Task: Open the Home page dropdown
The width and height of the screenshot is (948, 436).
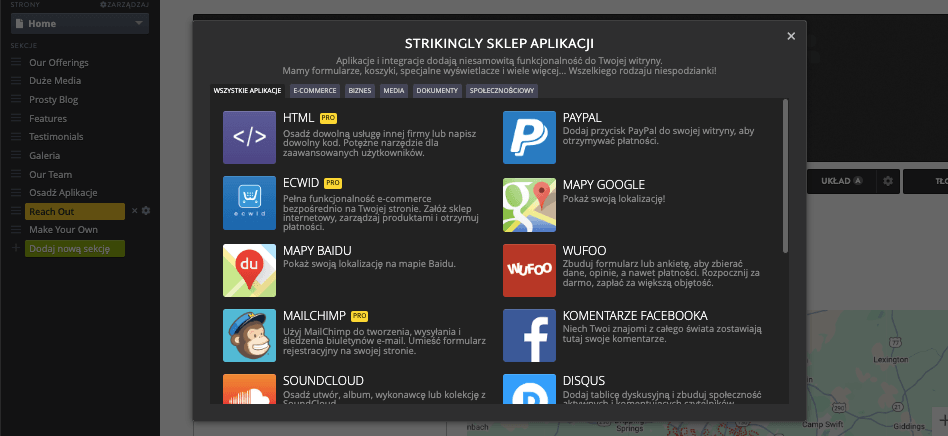Action: 80,24
